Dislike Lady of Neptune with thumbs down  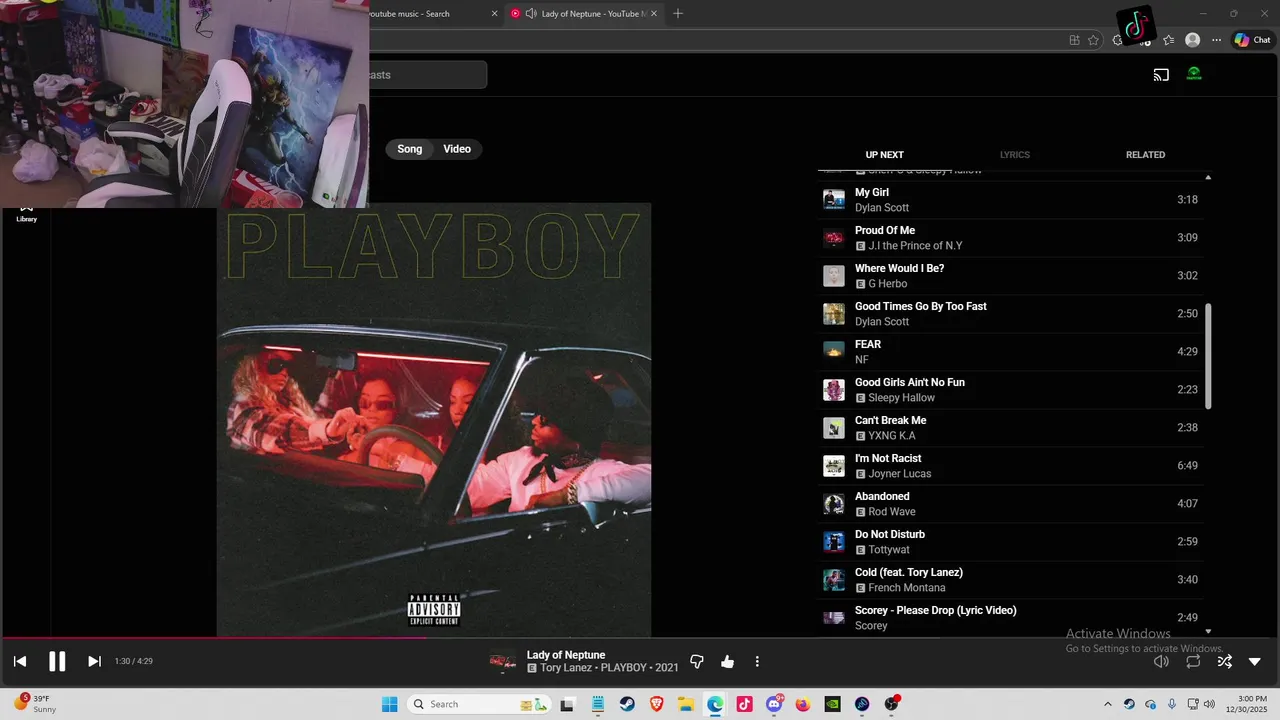tap(697, 661)
